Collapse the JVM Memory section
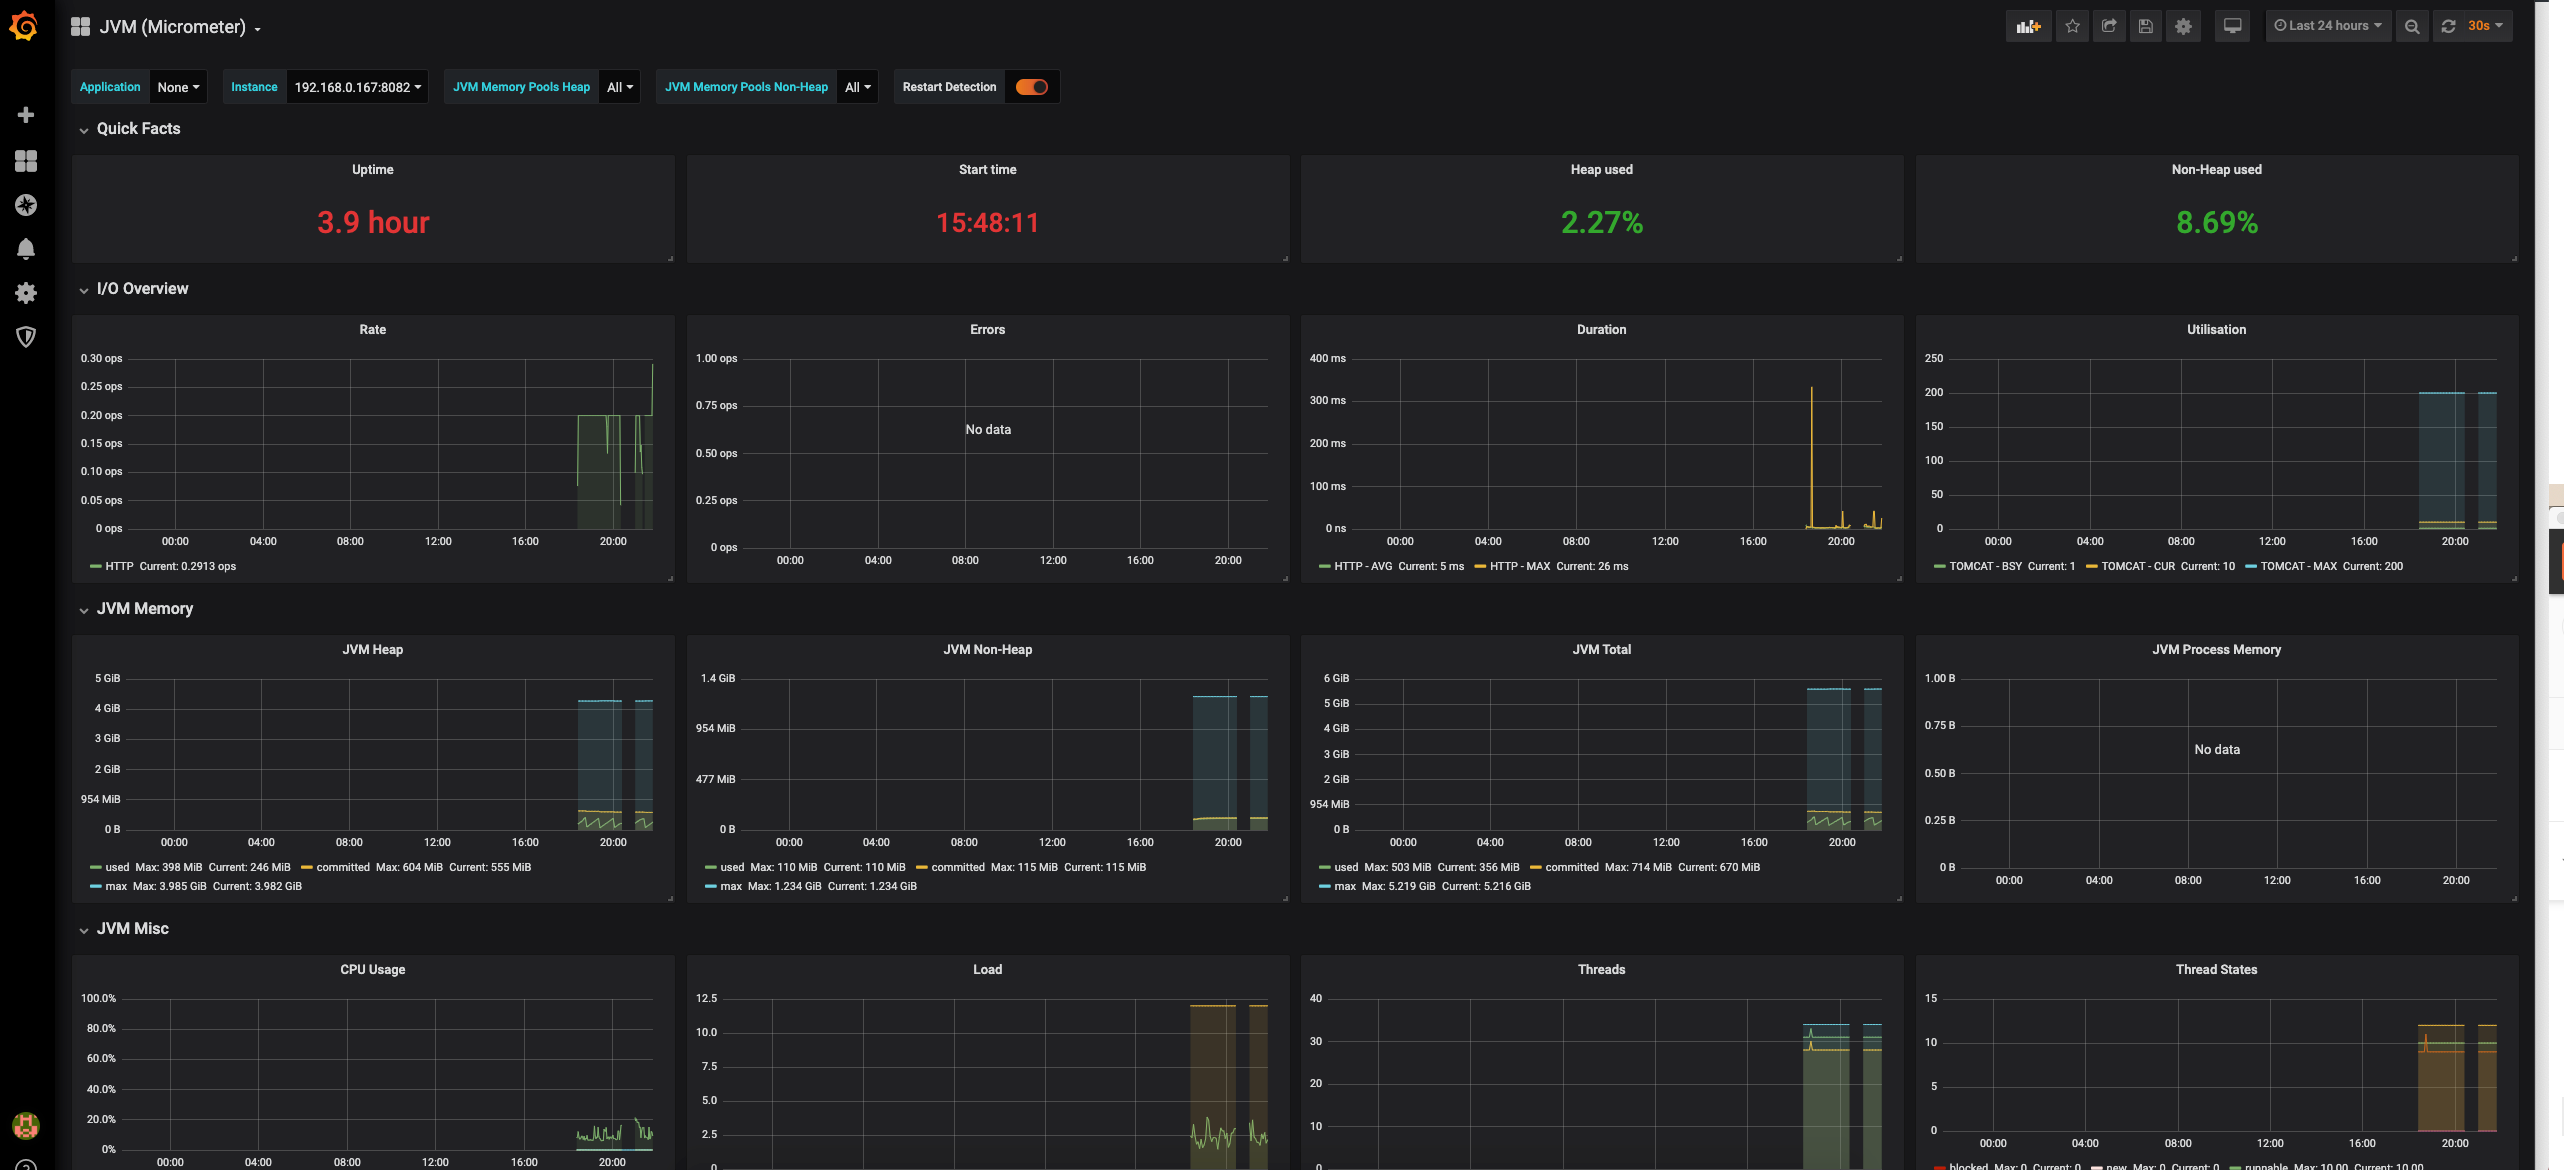This screenshot has height=1170, width=2564. [82, 608]
